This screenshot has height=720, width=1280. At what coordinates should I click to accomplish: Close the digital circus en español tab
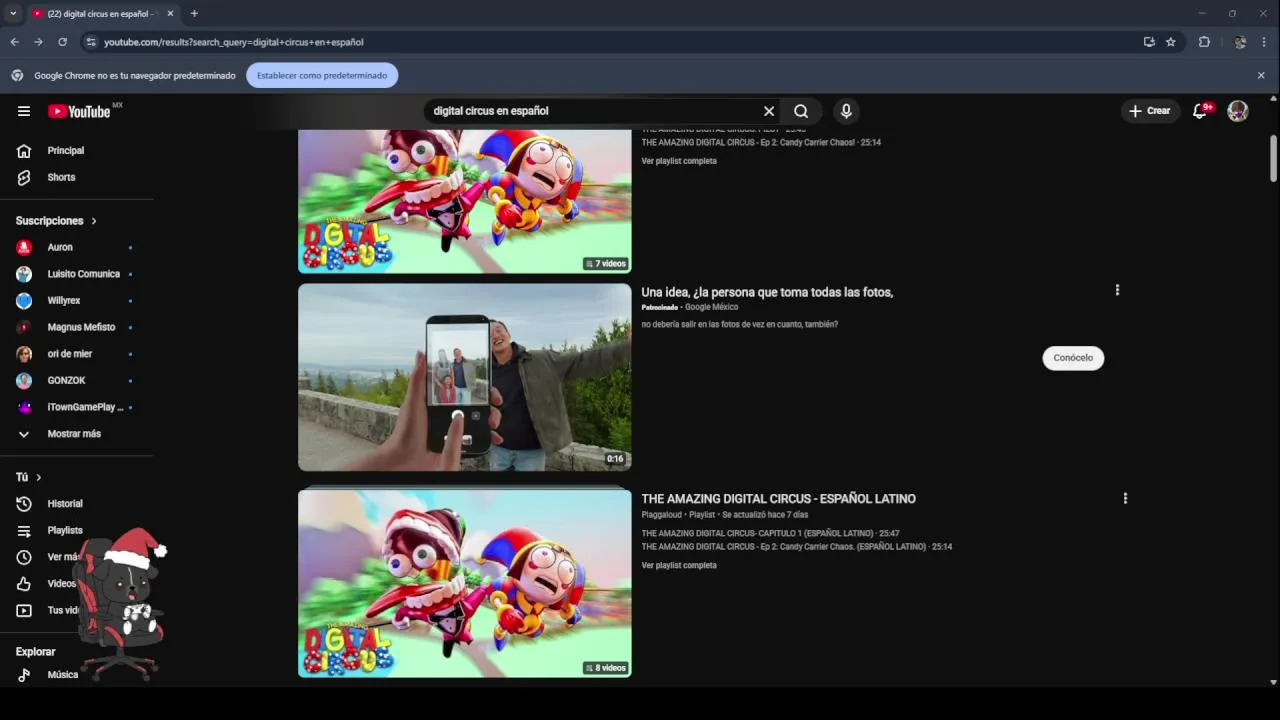(170, 14)
